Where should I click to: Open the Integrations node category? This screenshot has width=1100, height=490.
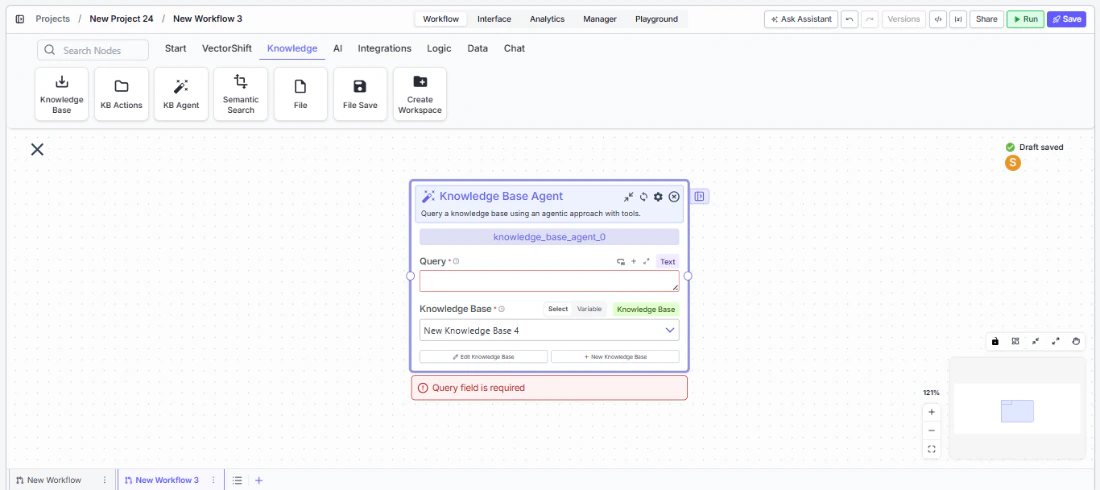click(384, 48)
